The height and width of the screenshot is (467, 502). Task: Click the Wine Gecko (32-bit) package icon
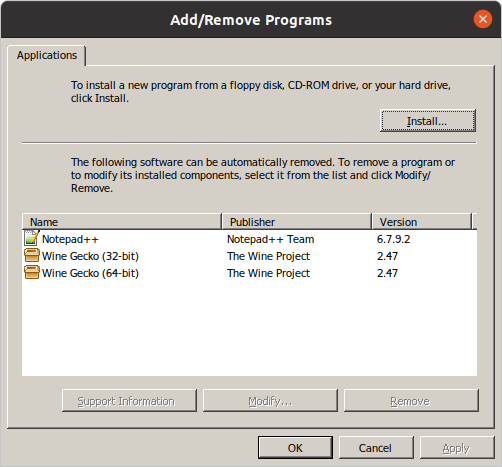pyautogui.click(x=32, y=256)
